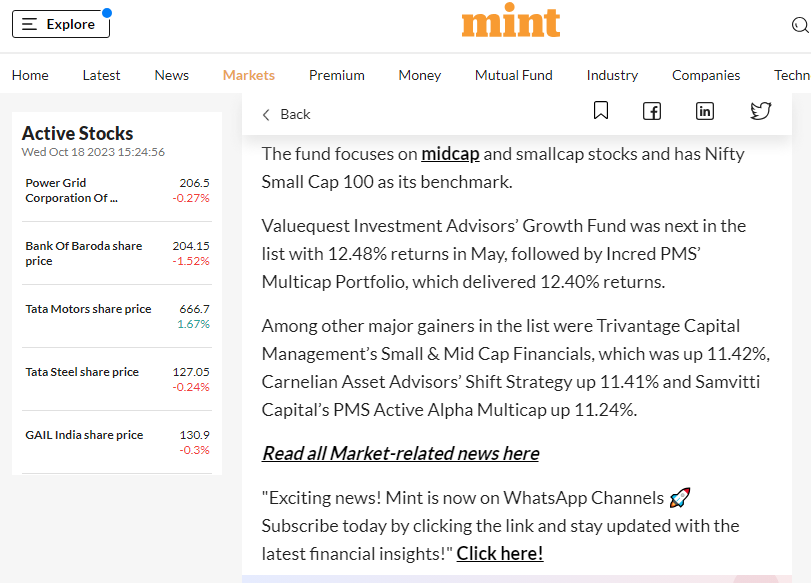
Task: Open the Explore hamburger menu
Action: coord(60,24)
